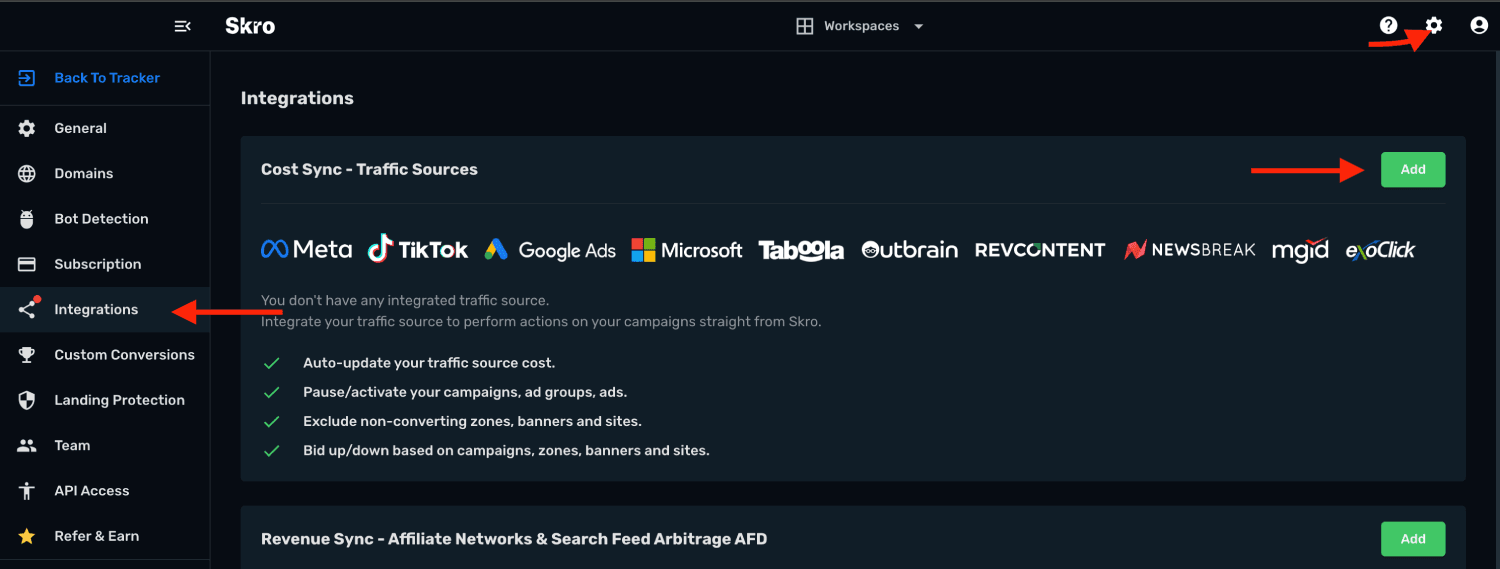The height and width of the screenshot is (569, 1500).
Task: Click the Landing Protection shield icon
Action: [27, 400]
